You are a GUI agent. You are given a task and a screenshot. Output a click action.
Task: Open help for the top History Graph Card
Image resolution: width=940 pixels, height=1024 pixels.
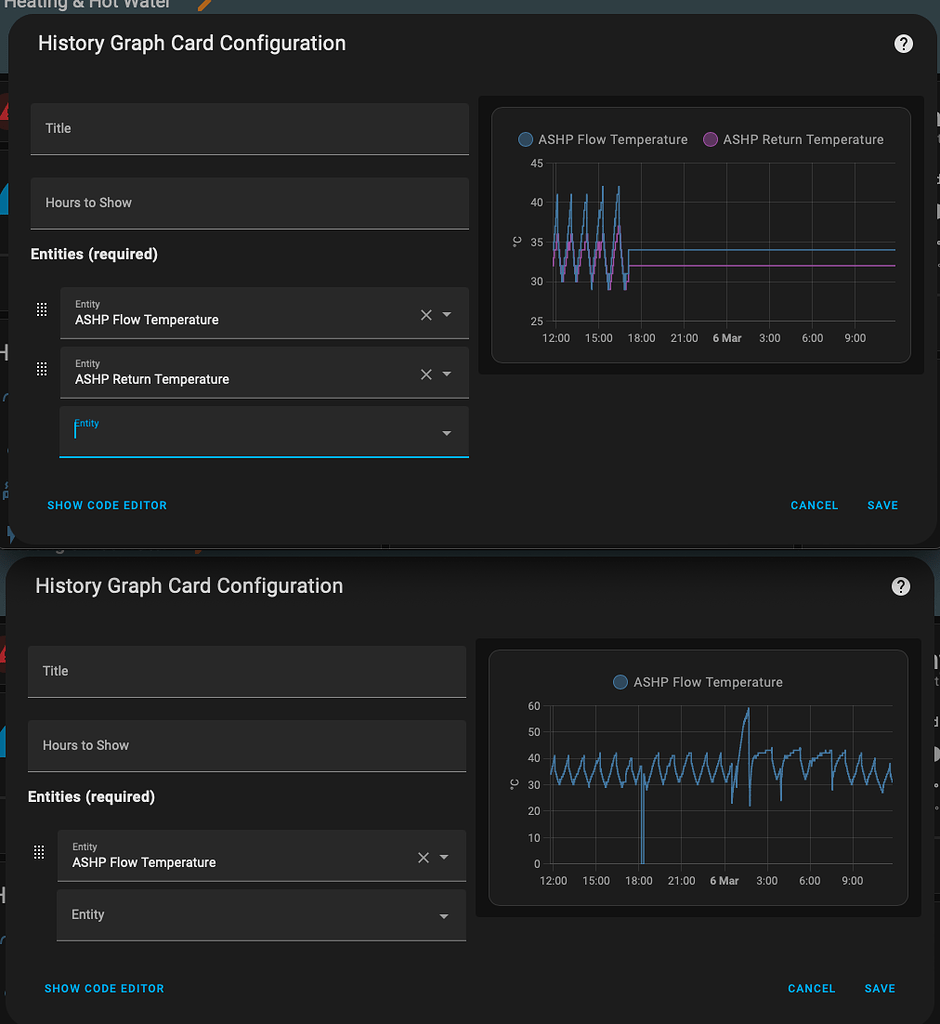tap(903, 44)
